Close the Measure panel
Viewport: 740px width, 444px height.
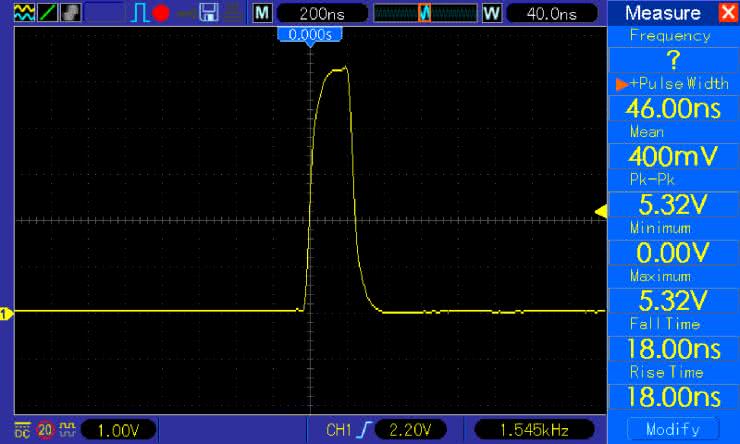[726, 13]
